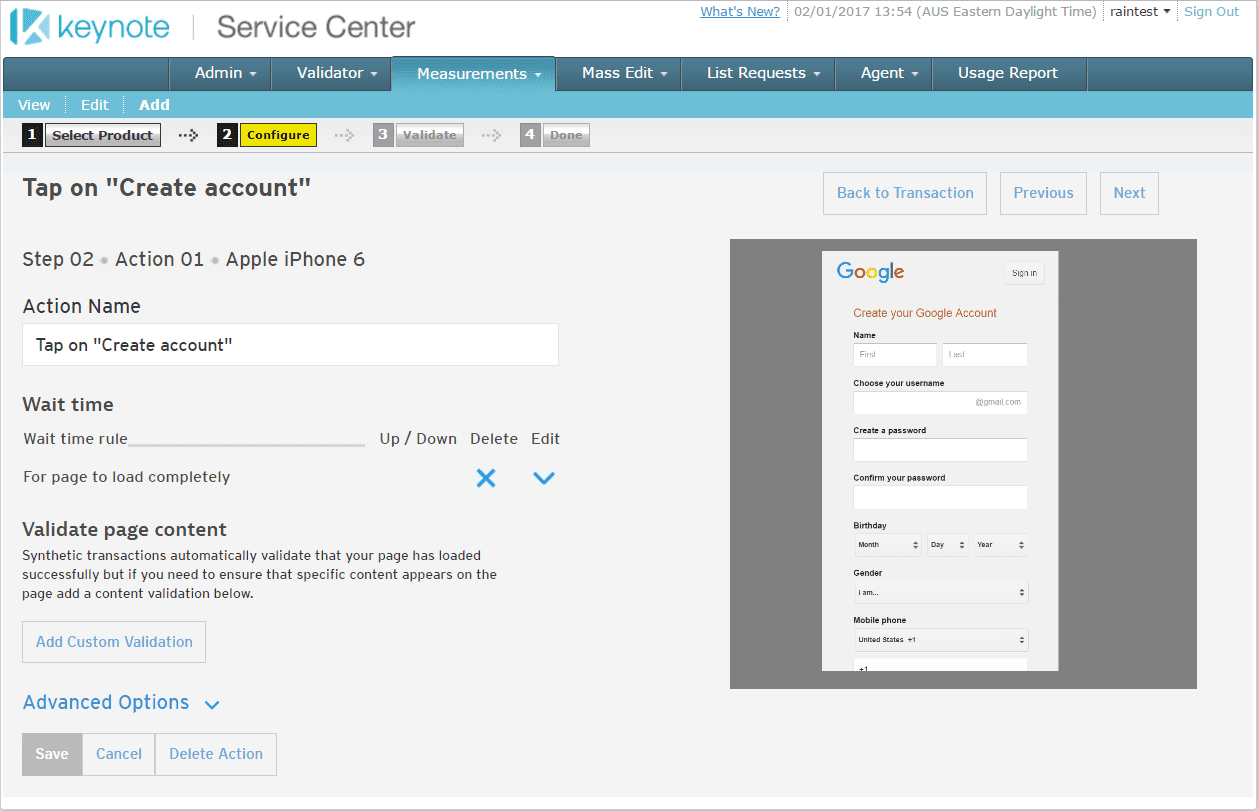The image size is (1258, 811).
Task: Open the Usage Report tab
Action: pyautogui.click(x=1008, y=73)
